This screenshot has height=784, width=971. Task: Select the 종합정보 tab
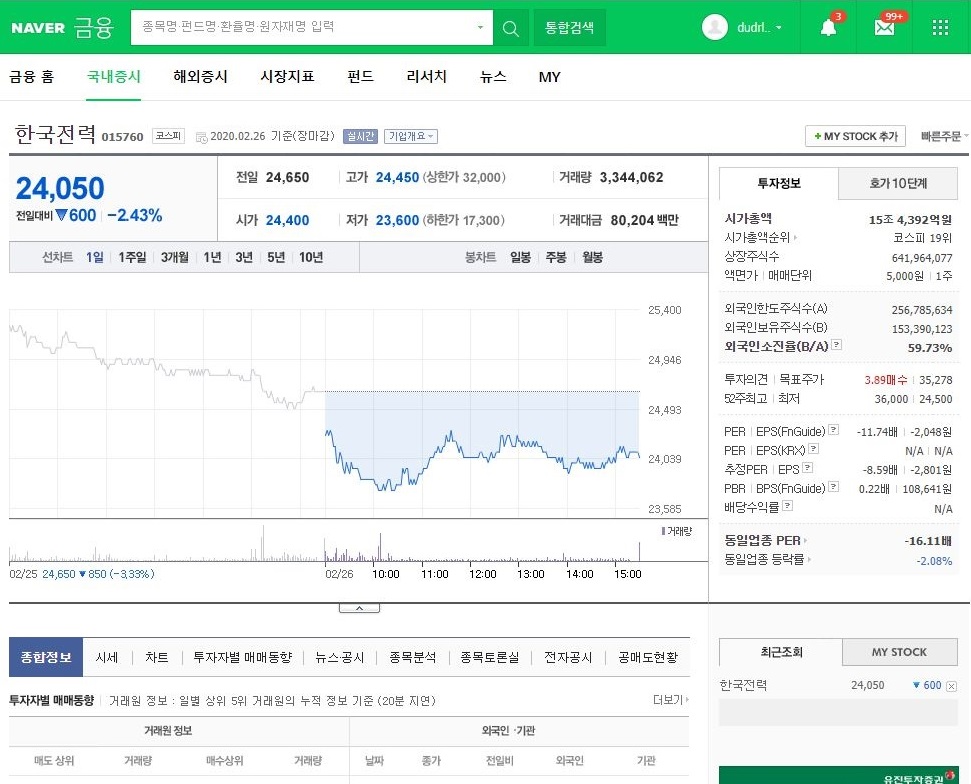coord(46,657)
